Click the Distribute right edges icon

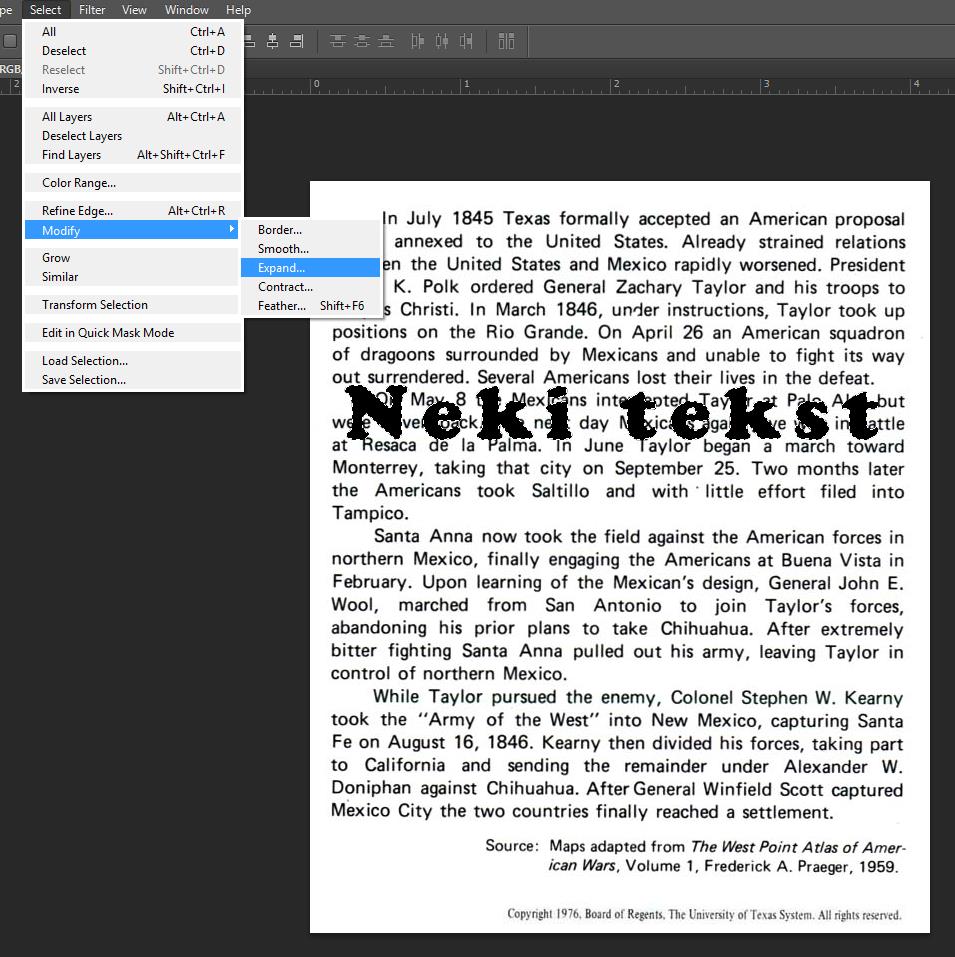[466, 42]
